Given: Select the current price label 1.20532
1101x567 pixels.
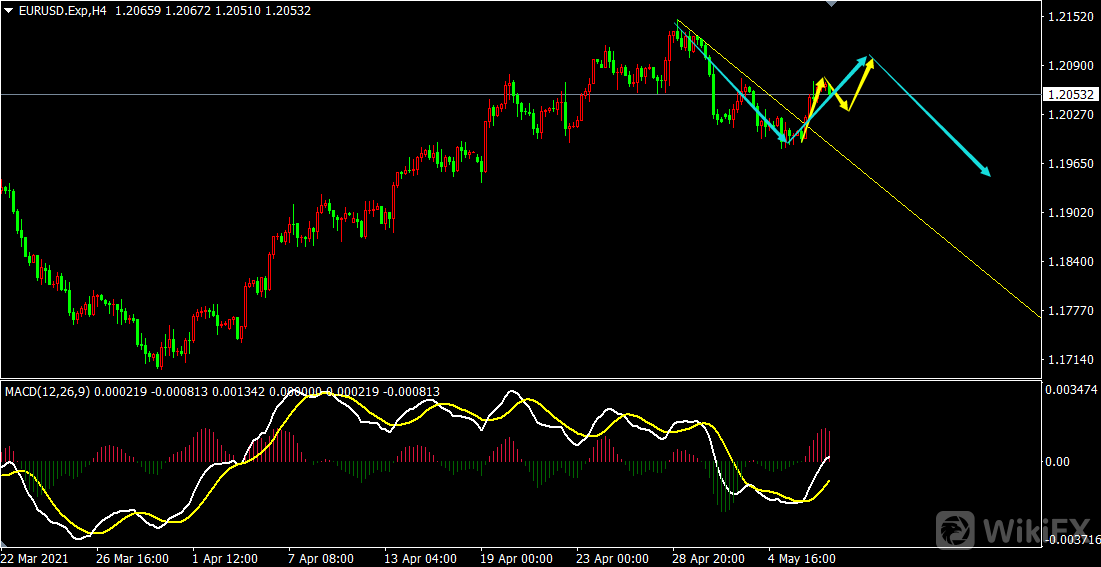Looking at the screenshot, I should 1070,95.
